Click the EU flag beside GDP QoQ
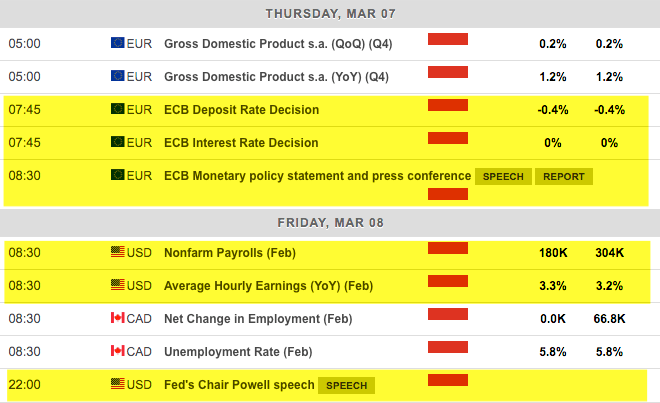Viewport: 660px width, 403px height. click(117, 44)
